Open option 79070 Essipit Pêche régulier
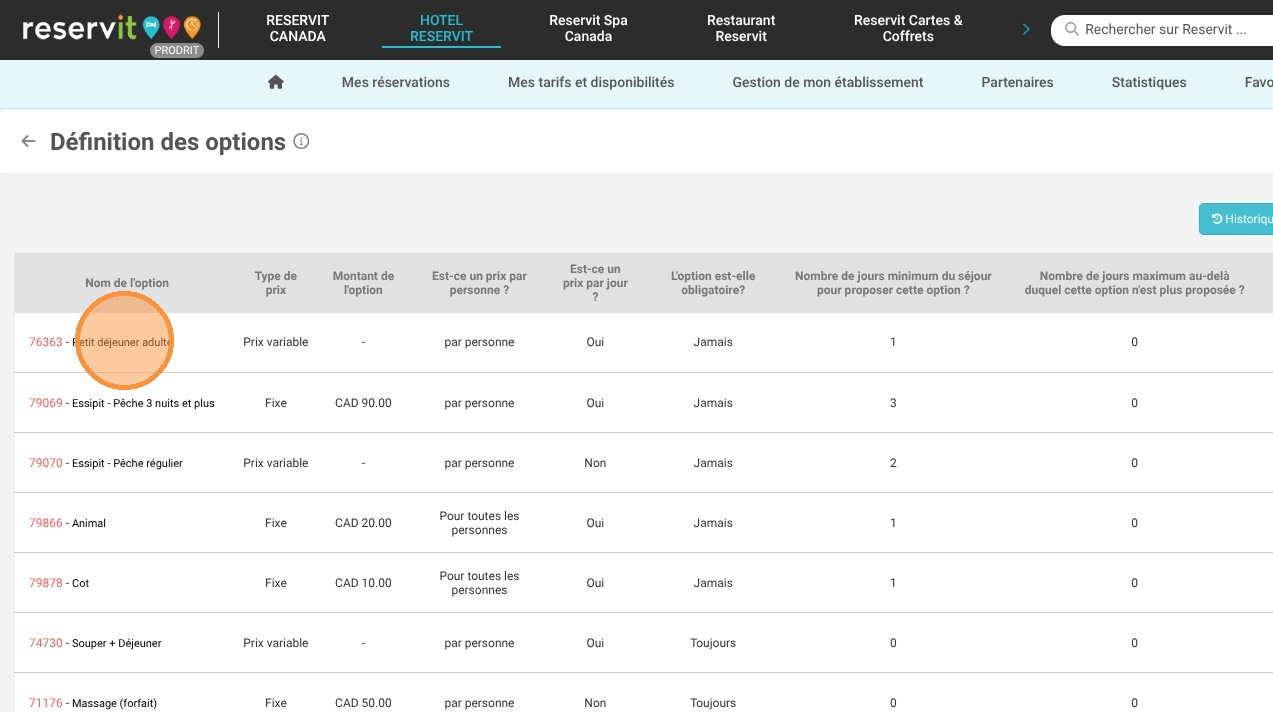The height and width of the screenshot is (712, 1273). (106, 463)
